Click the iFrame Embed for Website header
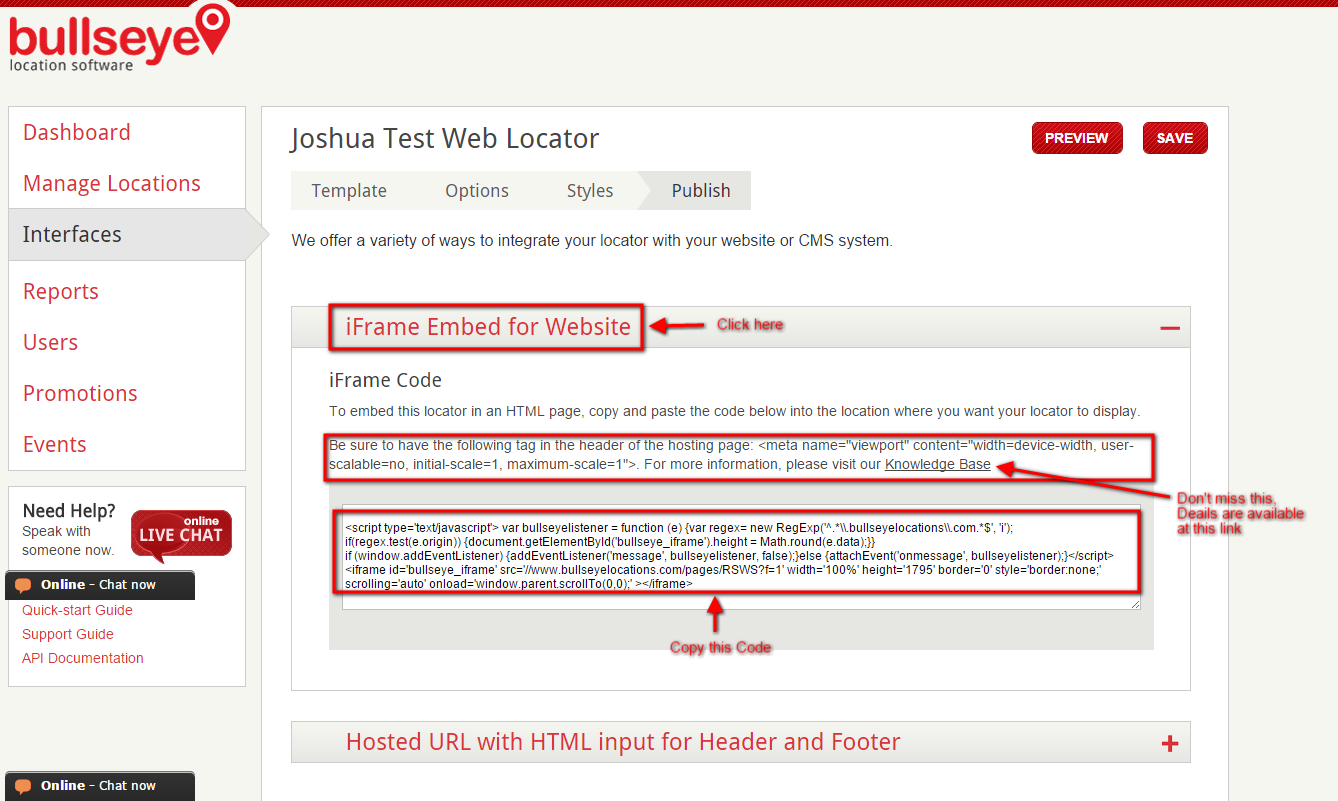The width and height of the screenshot is (1338, 801). click(488, 327)
